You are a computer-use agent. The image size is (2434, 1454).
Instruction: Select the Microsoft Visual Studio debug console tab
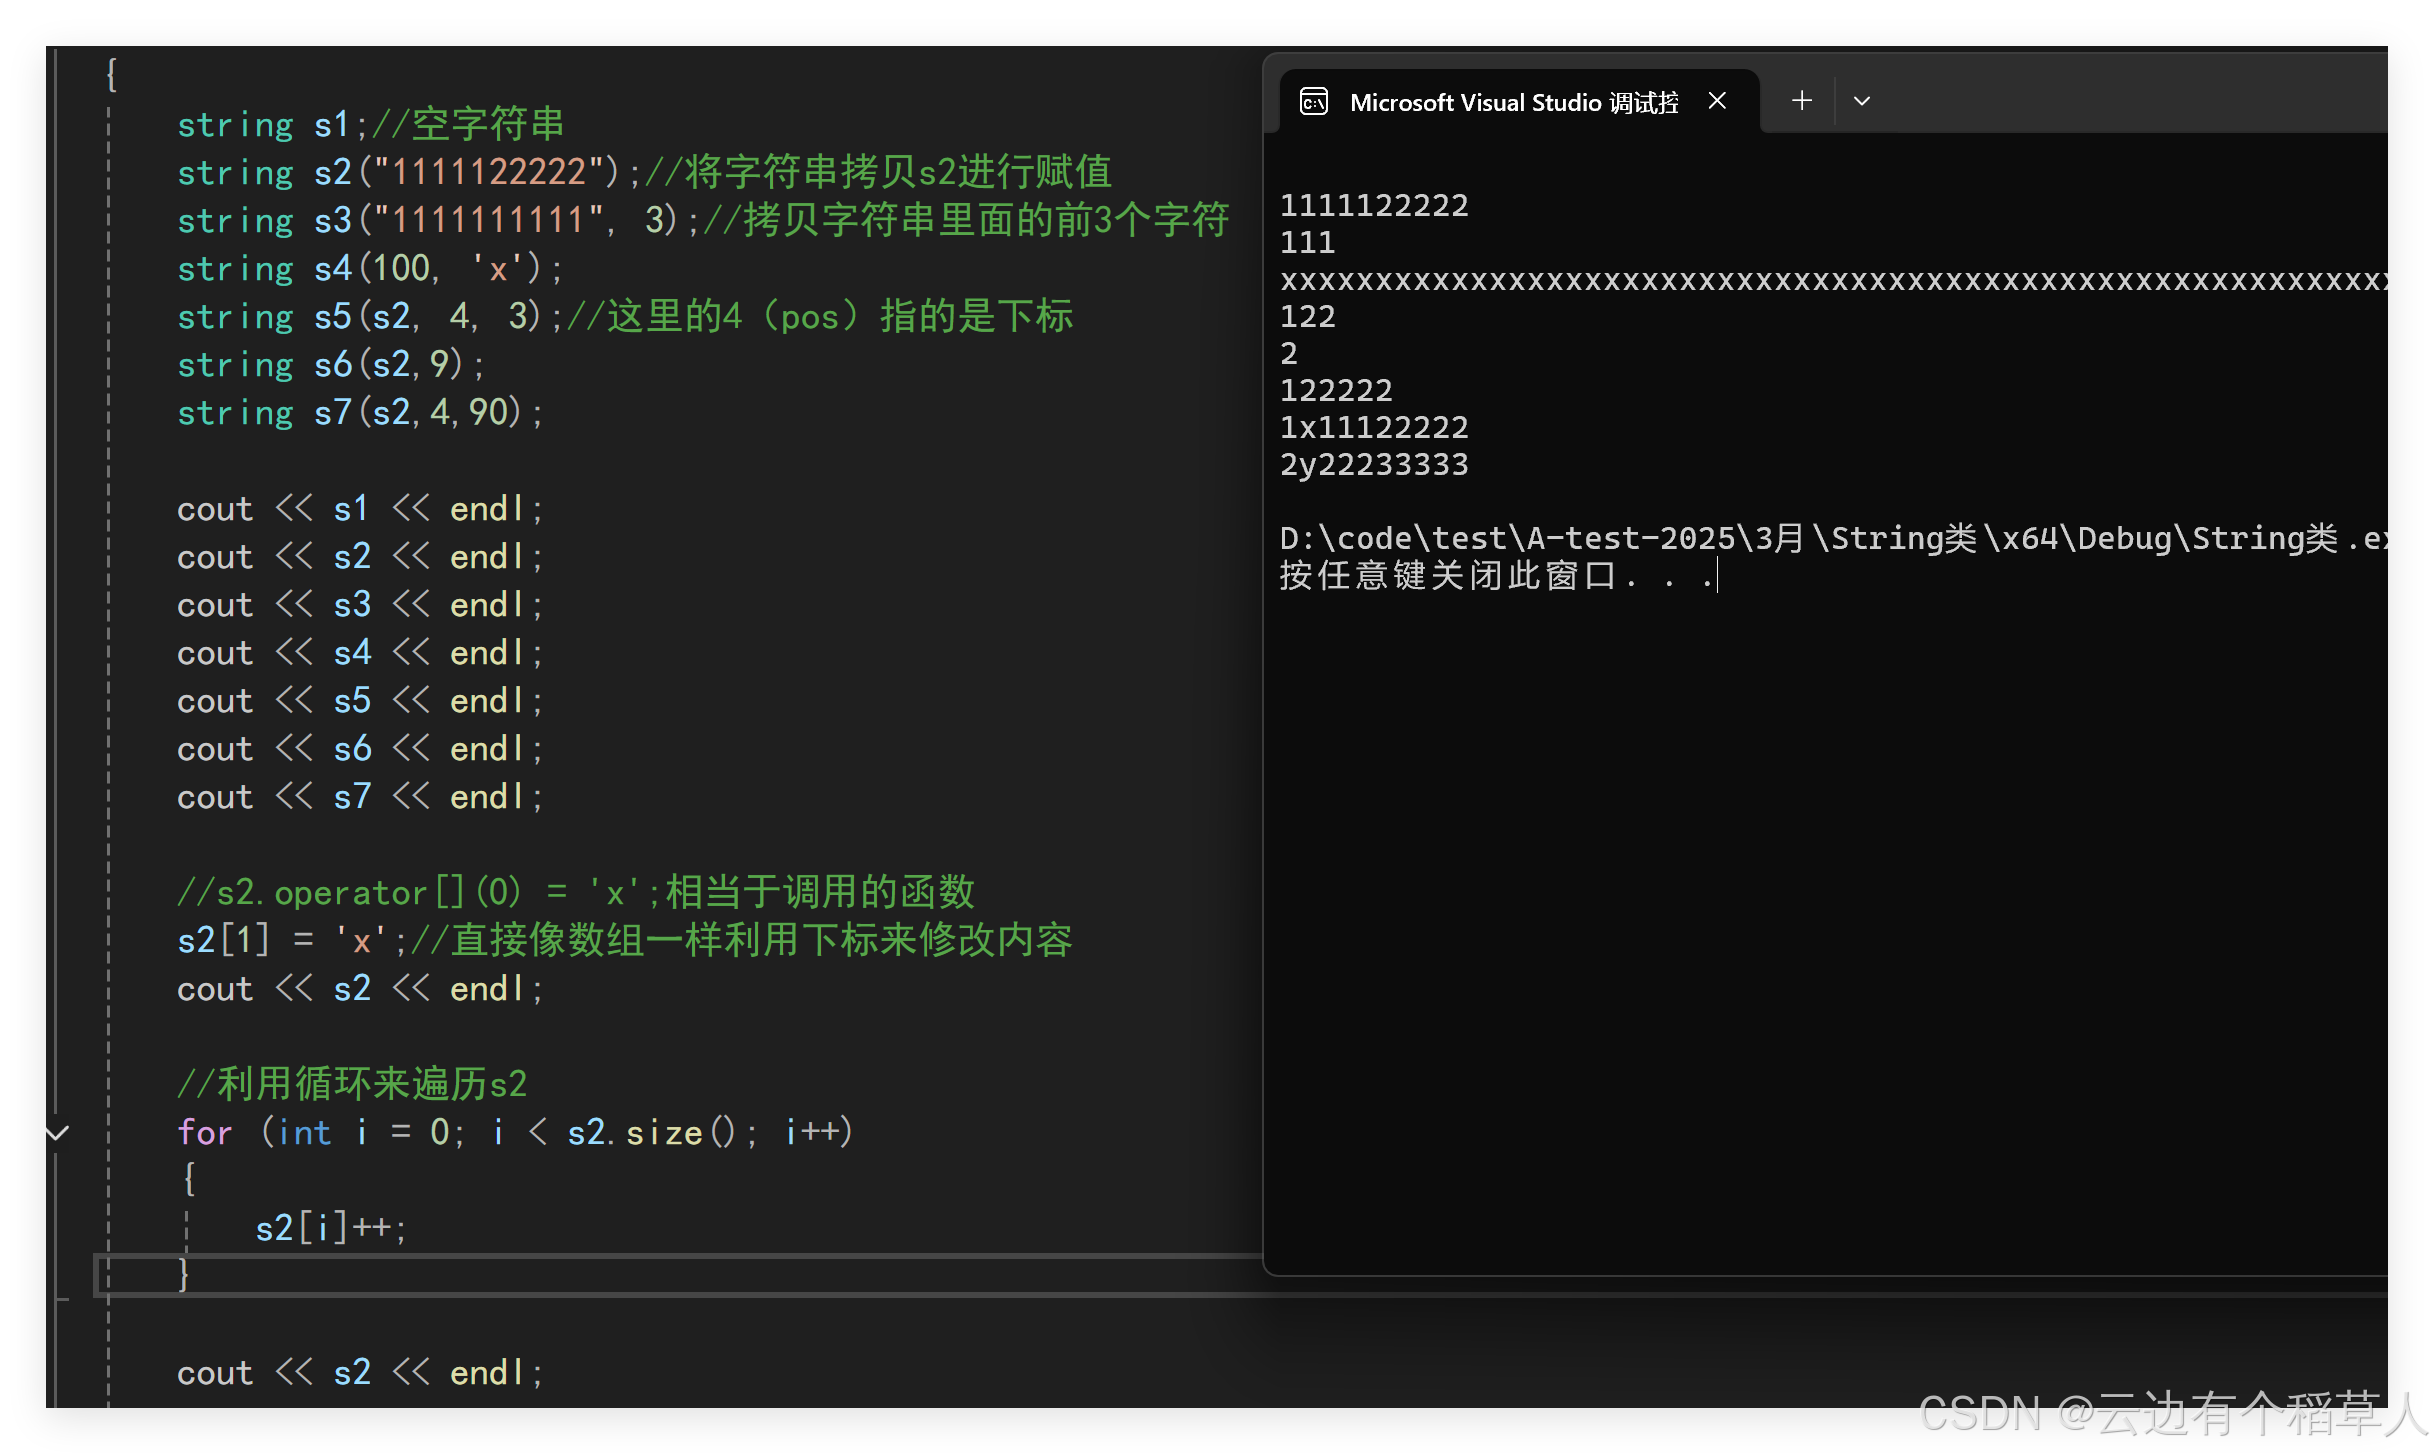tap(1513, 102)
